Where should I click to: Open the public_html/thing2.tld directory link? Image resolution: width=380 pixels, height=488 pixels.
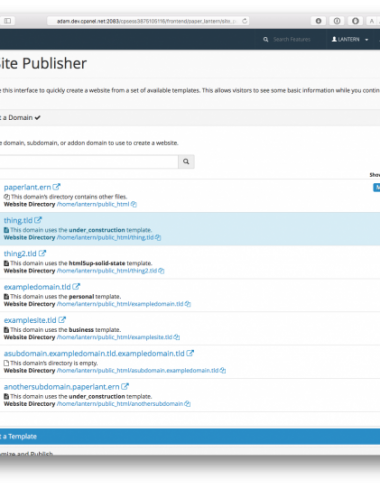coord(107,271)
